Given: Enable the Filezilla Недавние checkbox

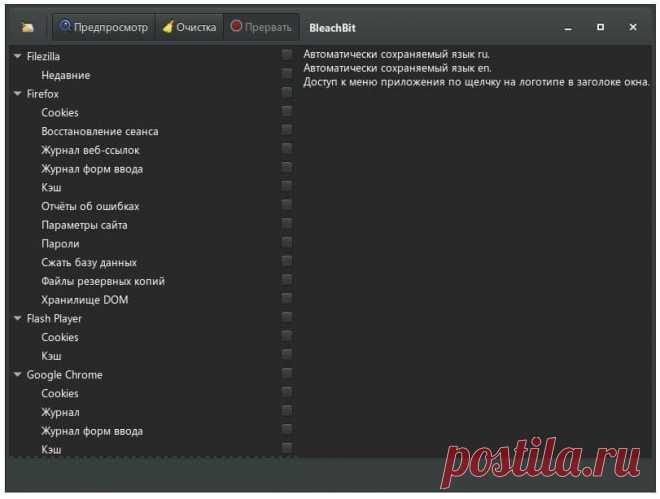Looking at the screenshot, I should (x=287, y=73).
